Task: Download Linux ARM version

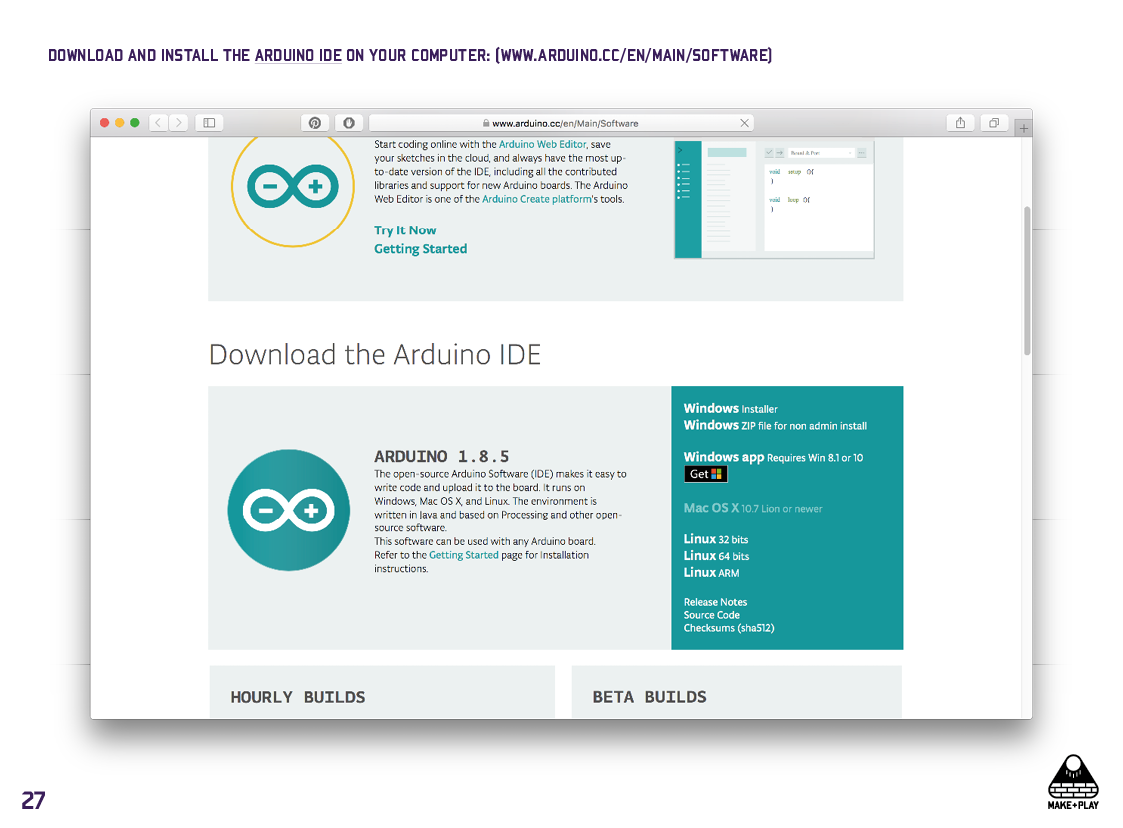Action: click(x=711, y=572)
